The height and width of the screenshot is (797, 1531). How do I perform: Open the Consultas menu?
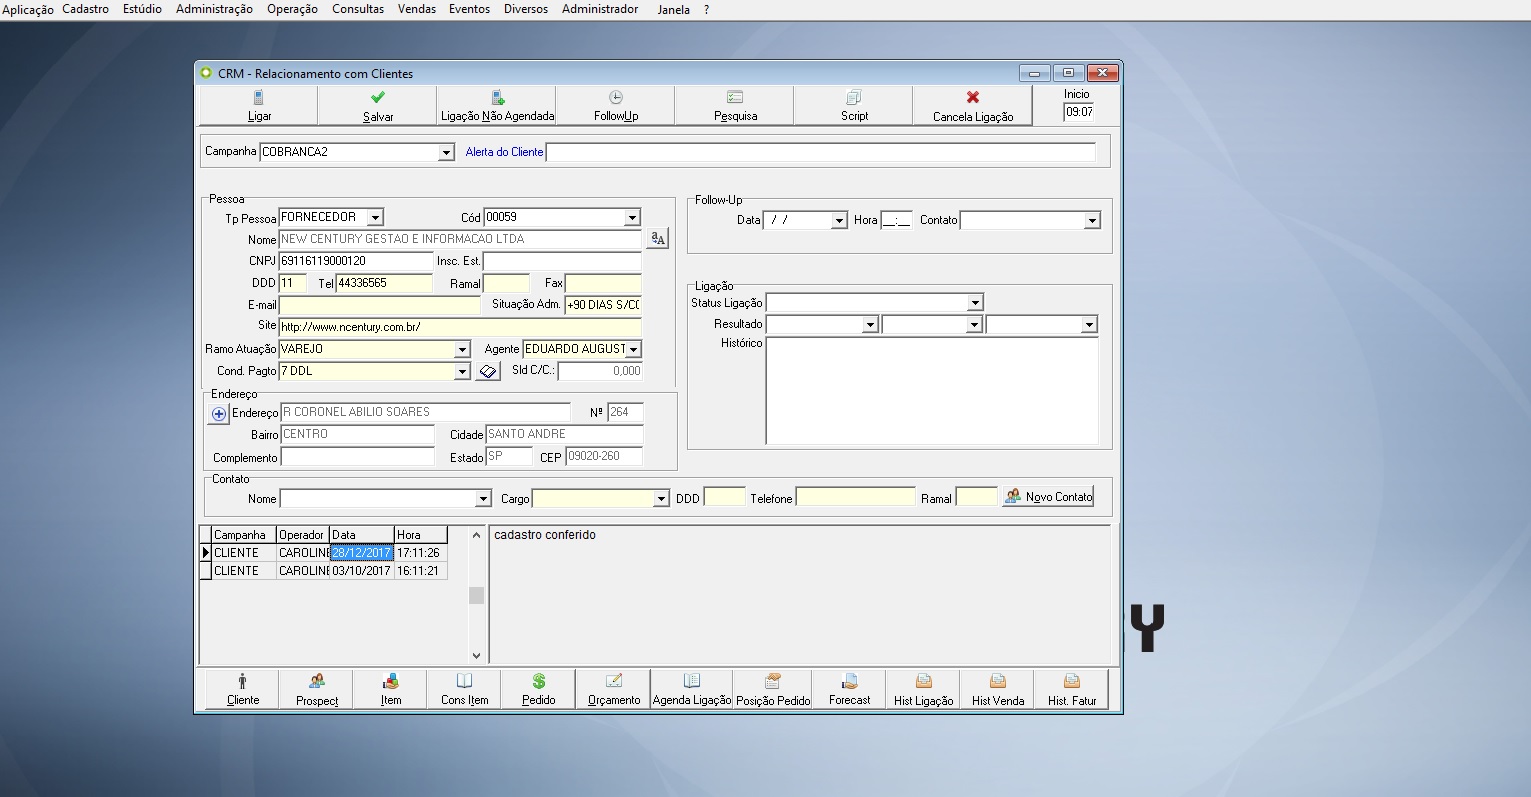(x=358, y=9)
